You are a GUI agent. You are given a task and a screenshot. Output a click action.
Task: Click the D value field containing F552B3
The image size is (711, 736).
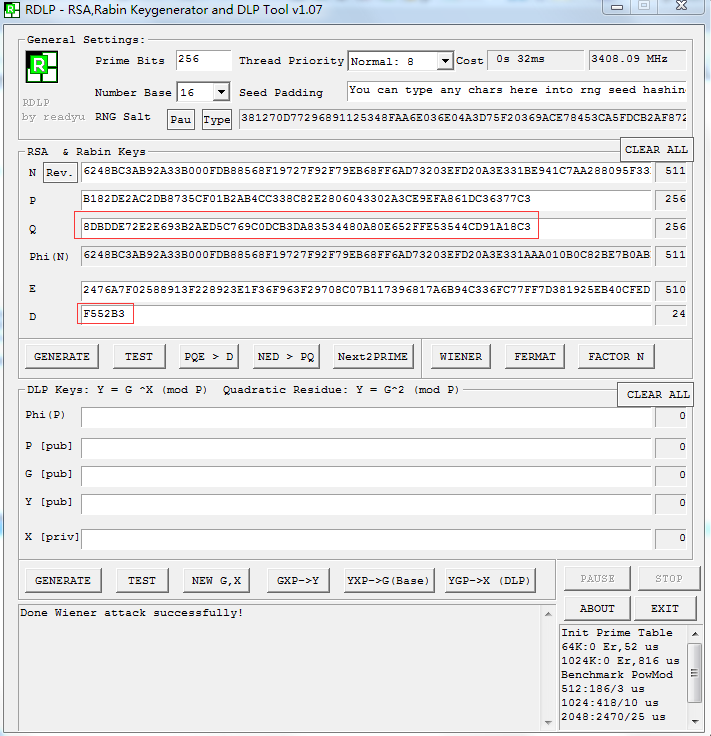coord(366,315)
